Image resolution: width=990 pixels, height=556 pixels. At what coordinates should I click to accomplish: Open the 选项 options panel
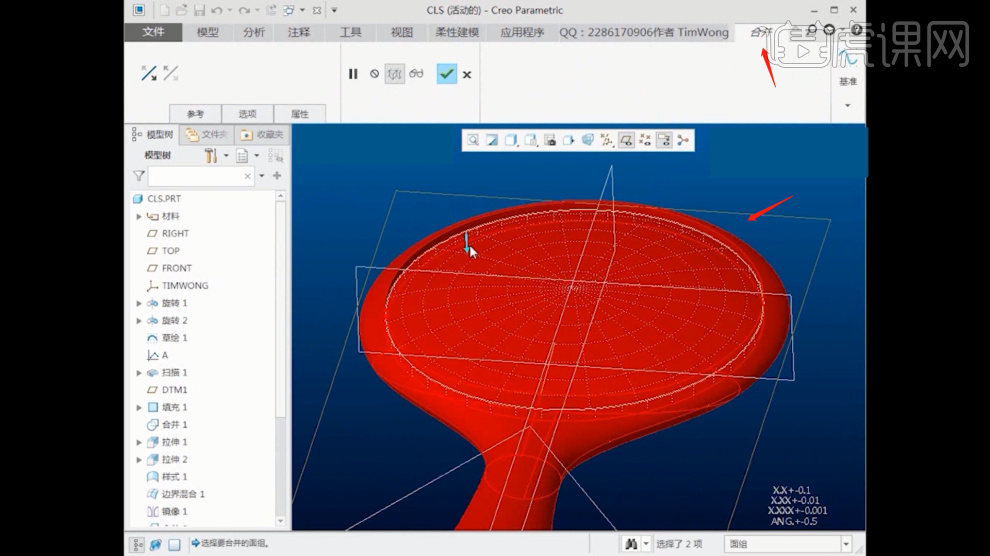tap(247, 114)
